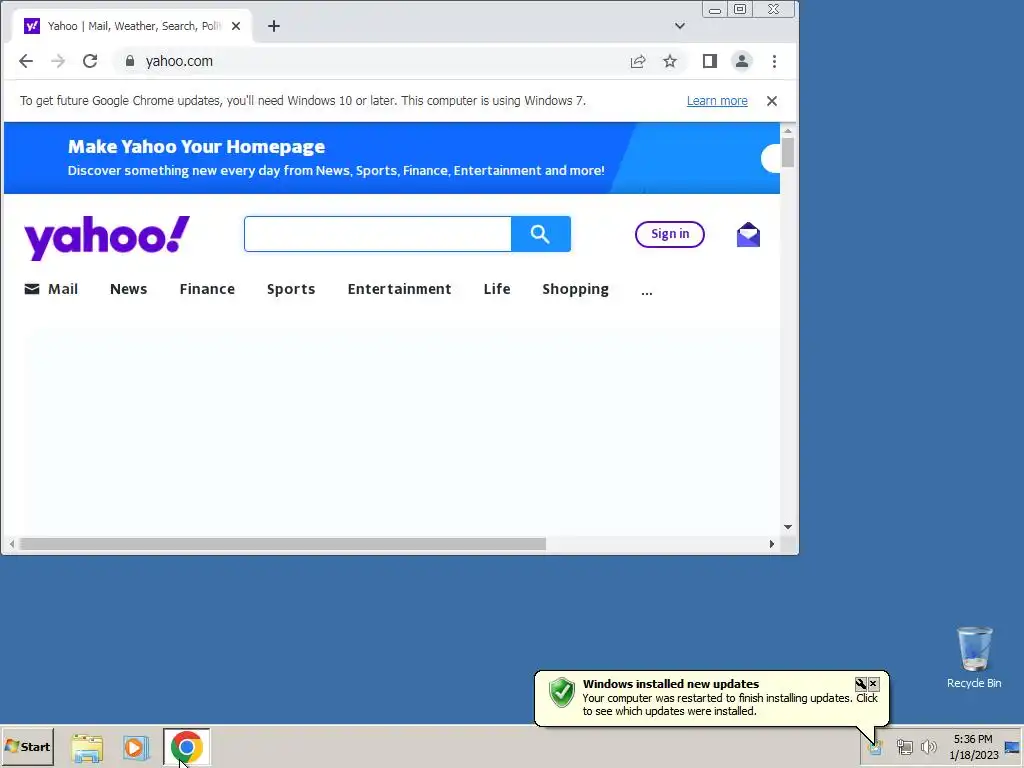
Task: Open the network tray icon
Action: (x=904, y=747)
